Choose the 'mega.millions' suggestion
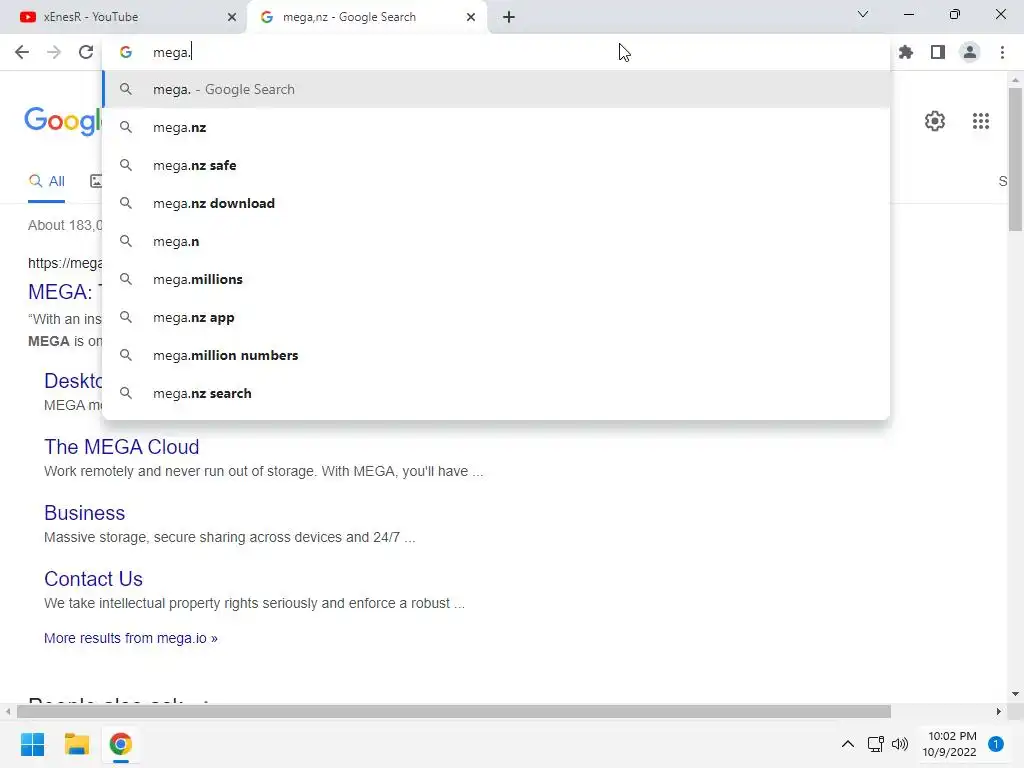 496,279
